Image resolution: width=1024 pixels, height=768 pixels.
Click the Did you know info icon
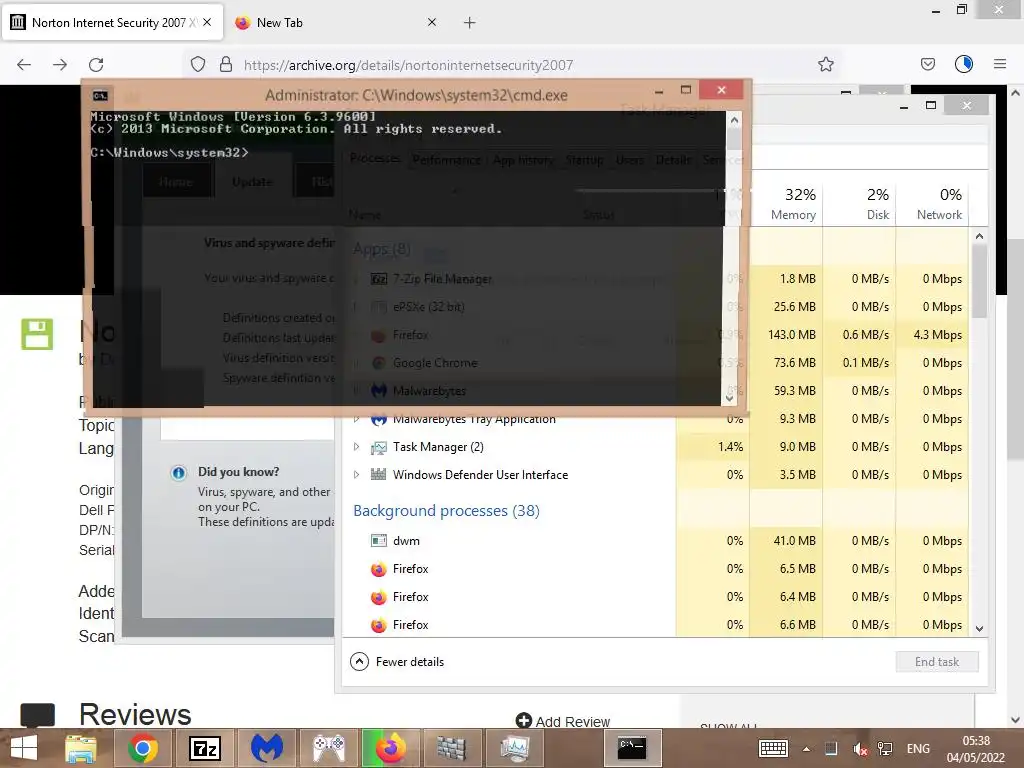coord(178,473)
